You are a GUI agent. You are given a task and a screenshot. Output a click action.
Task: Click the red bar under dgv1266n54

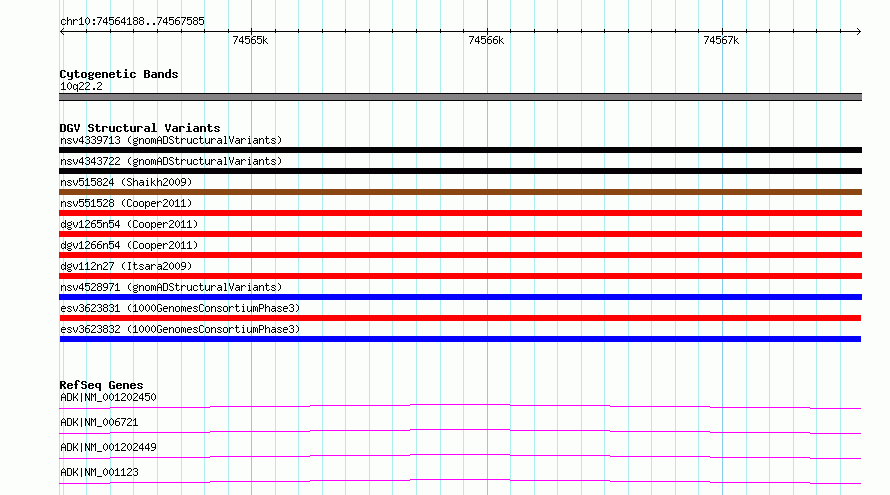point(460,255)
